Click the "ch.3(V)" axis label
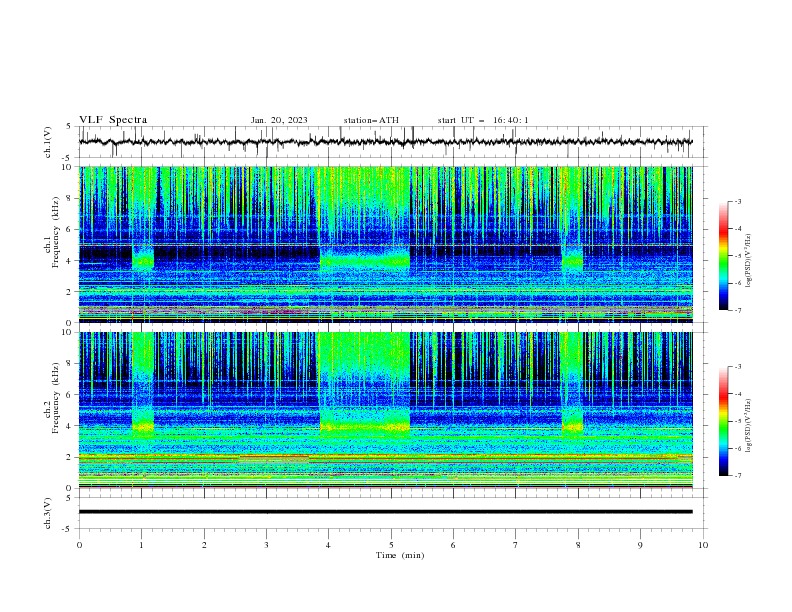 48,513
